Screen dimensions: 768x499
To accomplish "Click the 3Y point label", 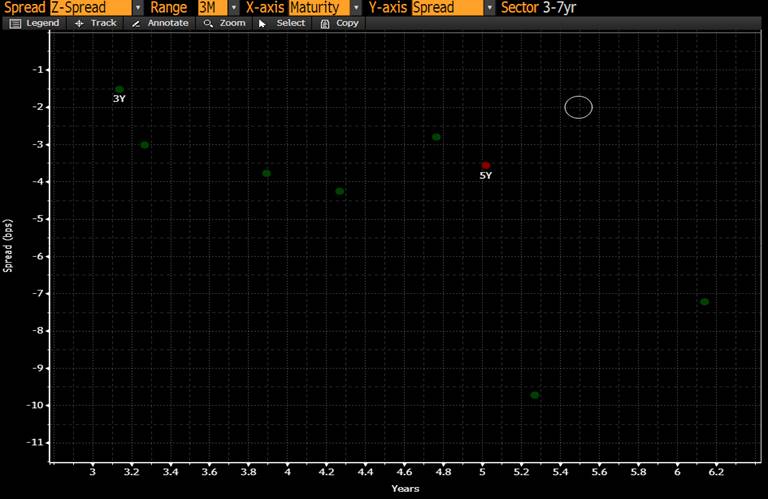I will tap(119, 99).
